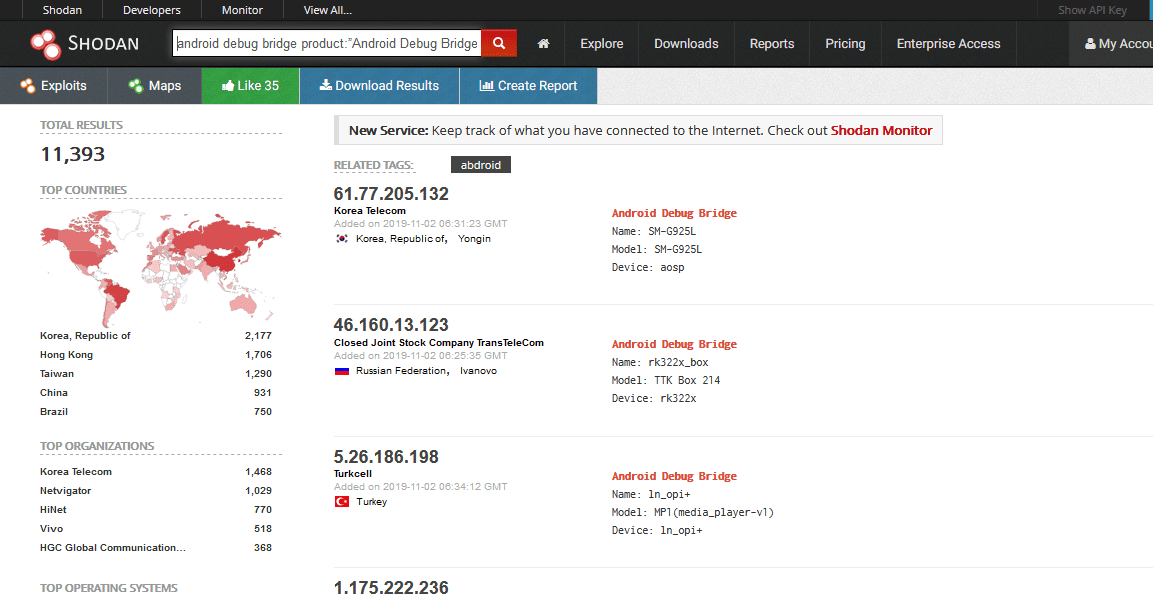
Task: Open the Shodan Monitor link
Action: click(881, 131)
